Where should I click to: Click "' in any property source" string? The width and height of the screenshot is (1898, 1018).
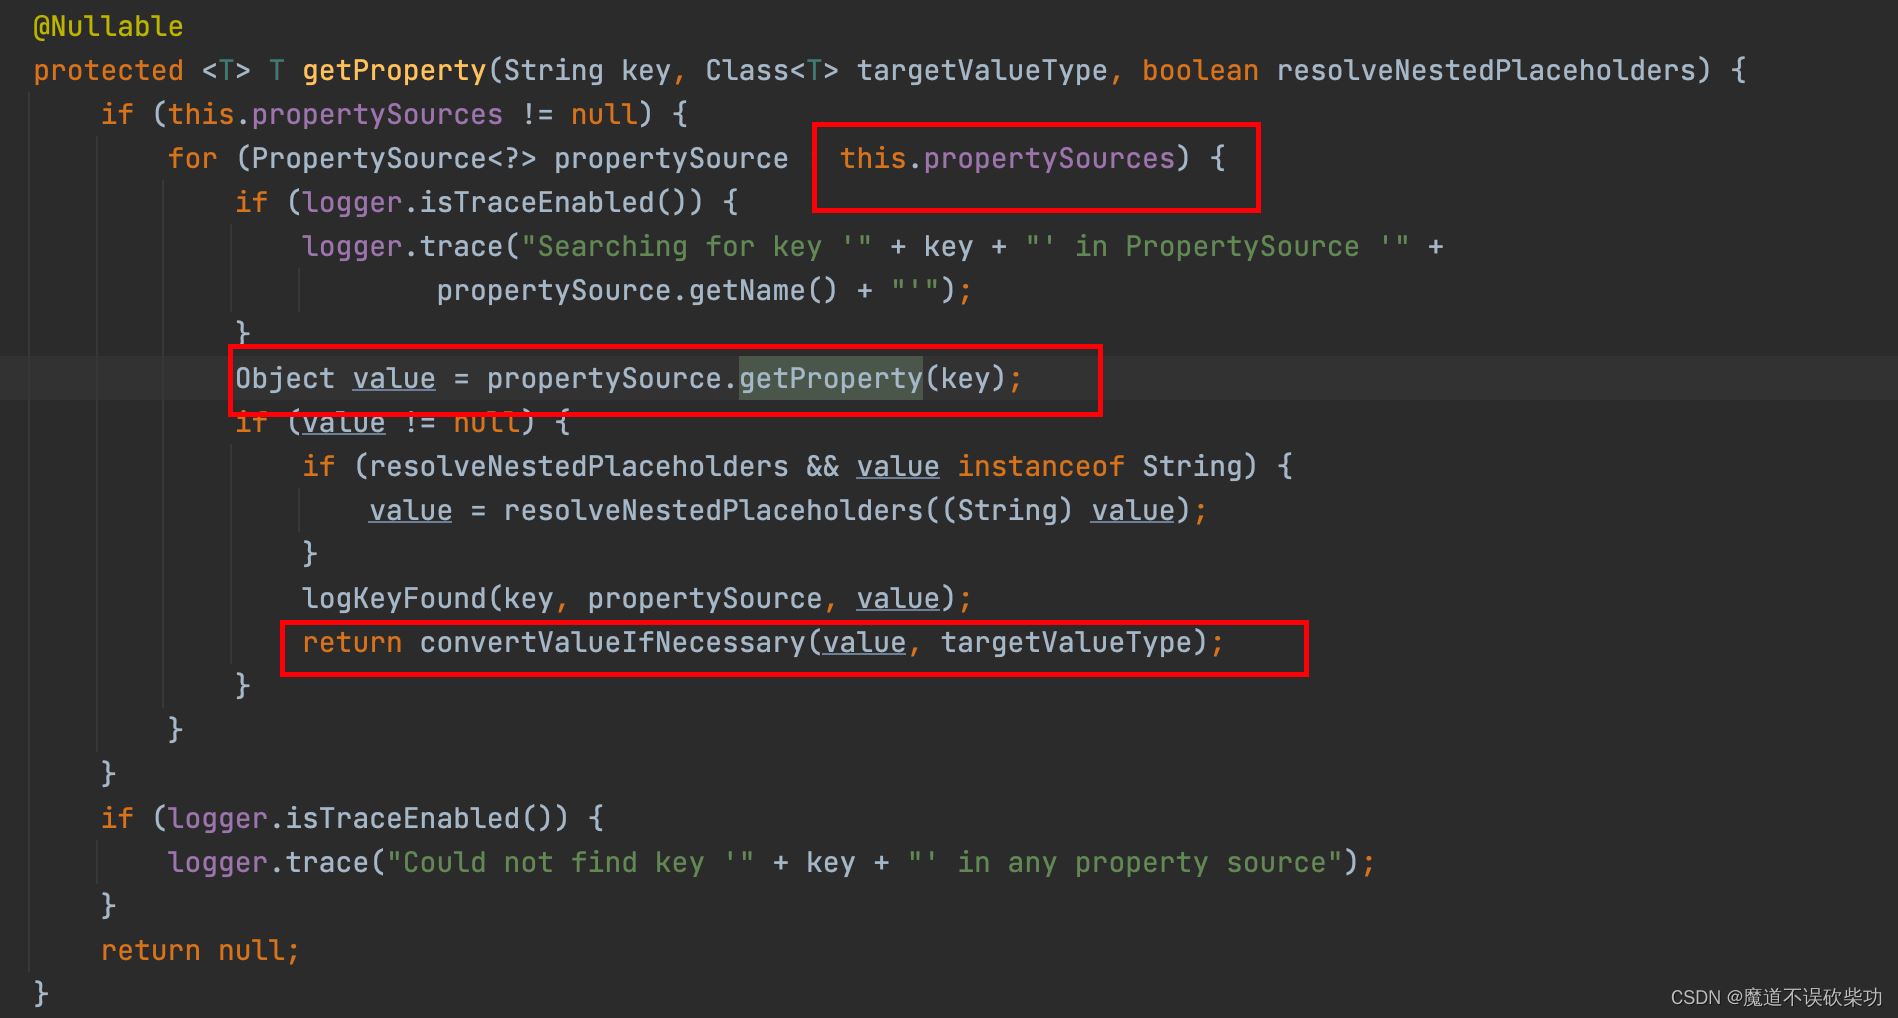coord(1125,863)
